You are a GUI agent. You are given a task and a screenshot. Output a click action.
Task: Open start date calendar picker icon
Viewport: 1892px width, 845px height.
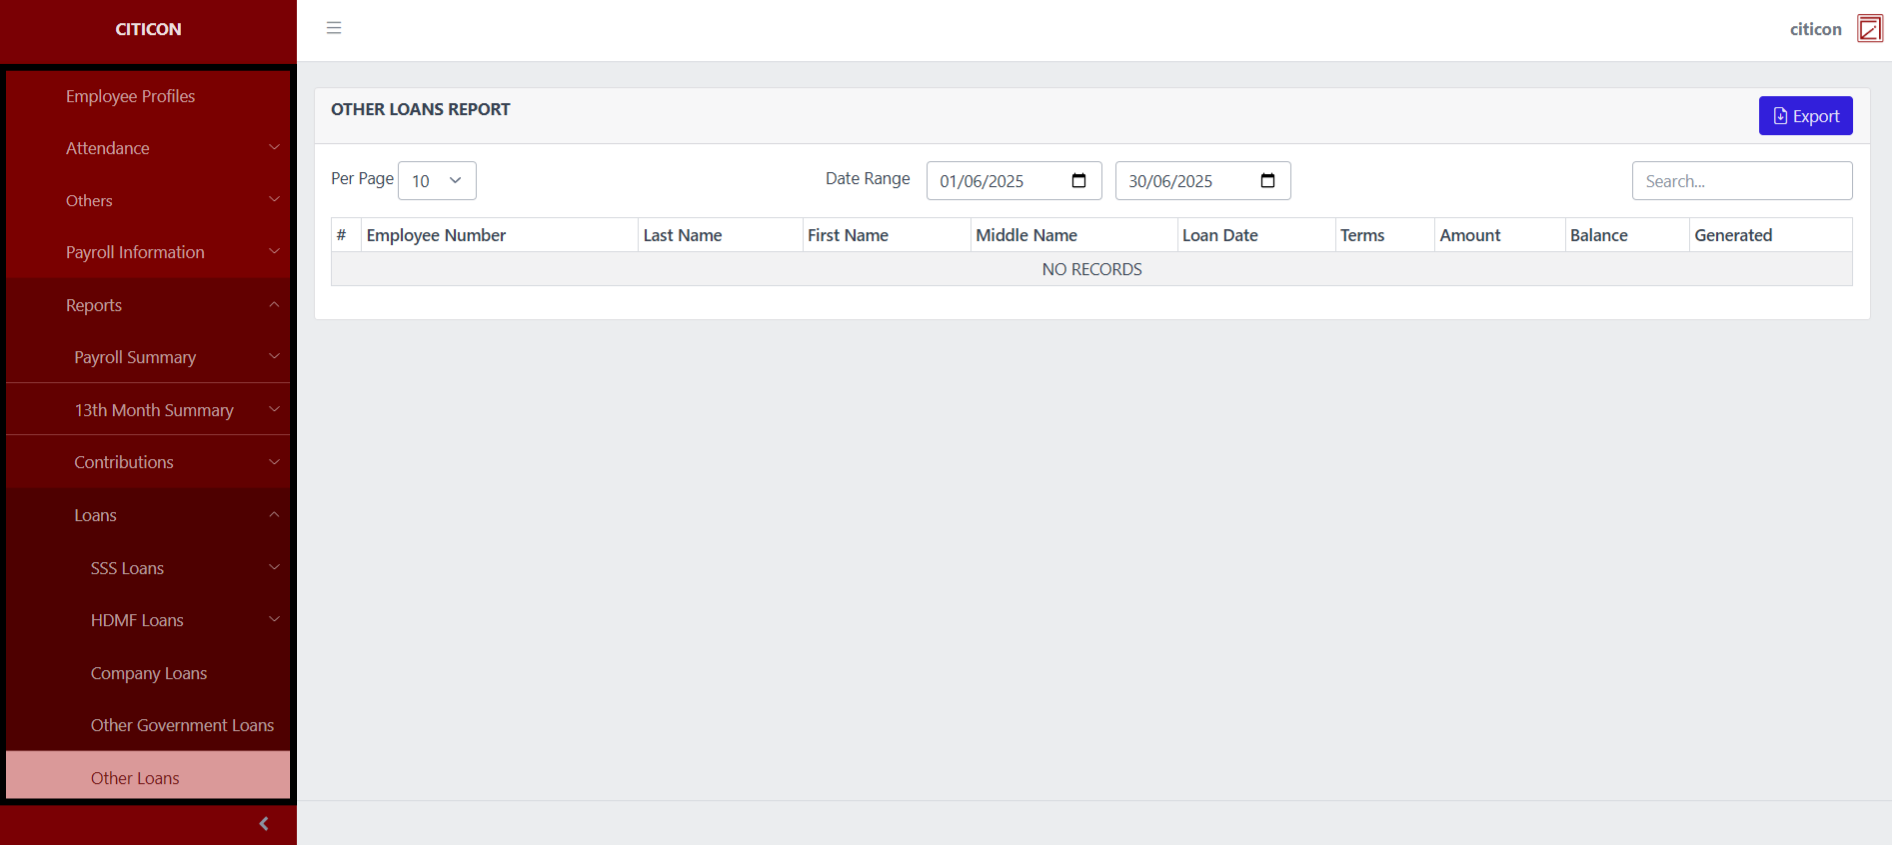(1078, 181)
